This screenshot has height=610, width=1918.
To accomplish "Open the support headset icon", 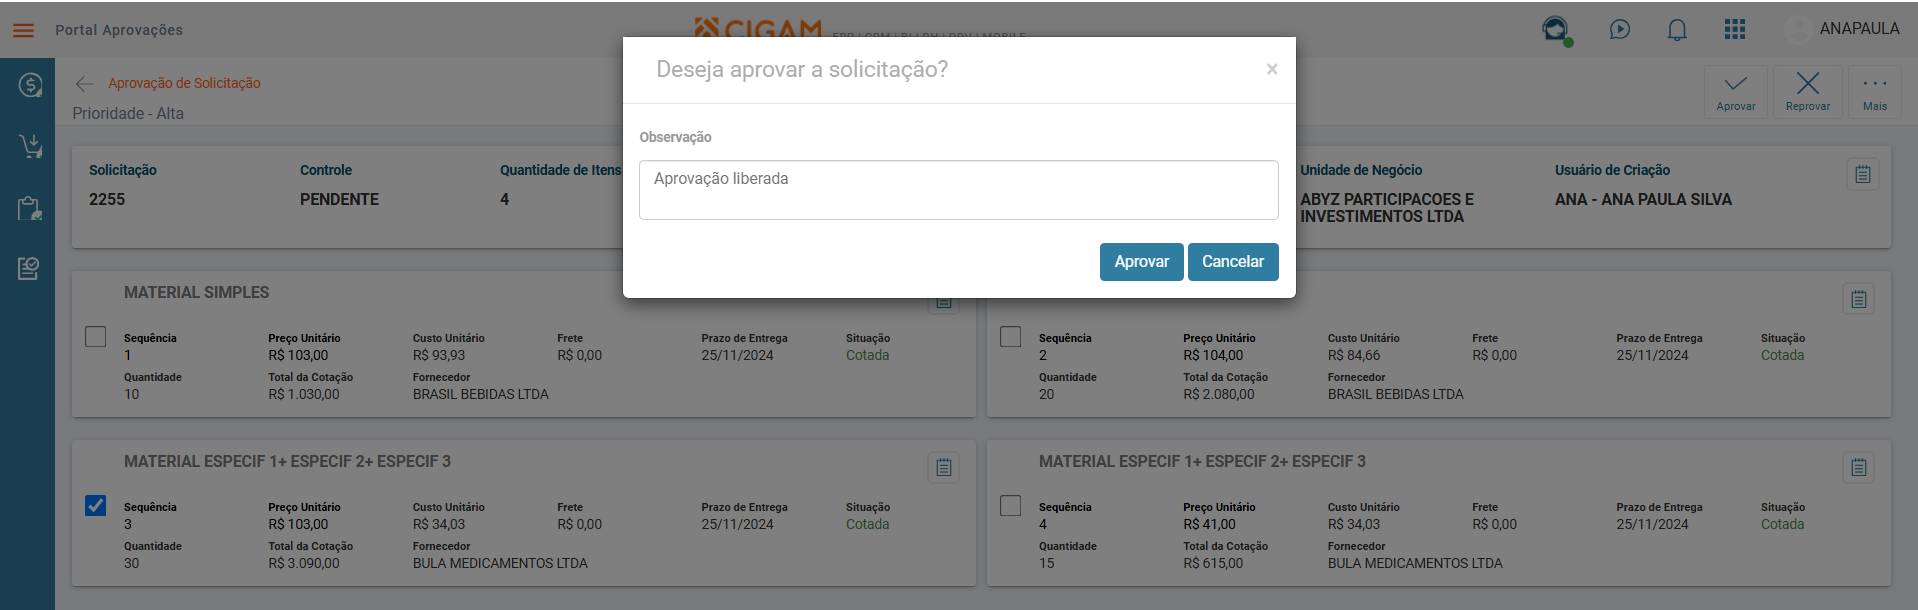I will (1556, 30).
